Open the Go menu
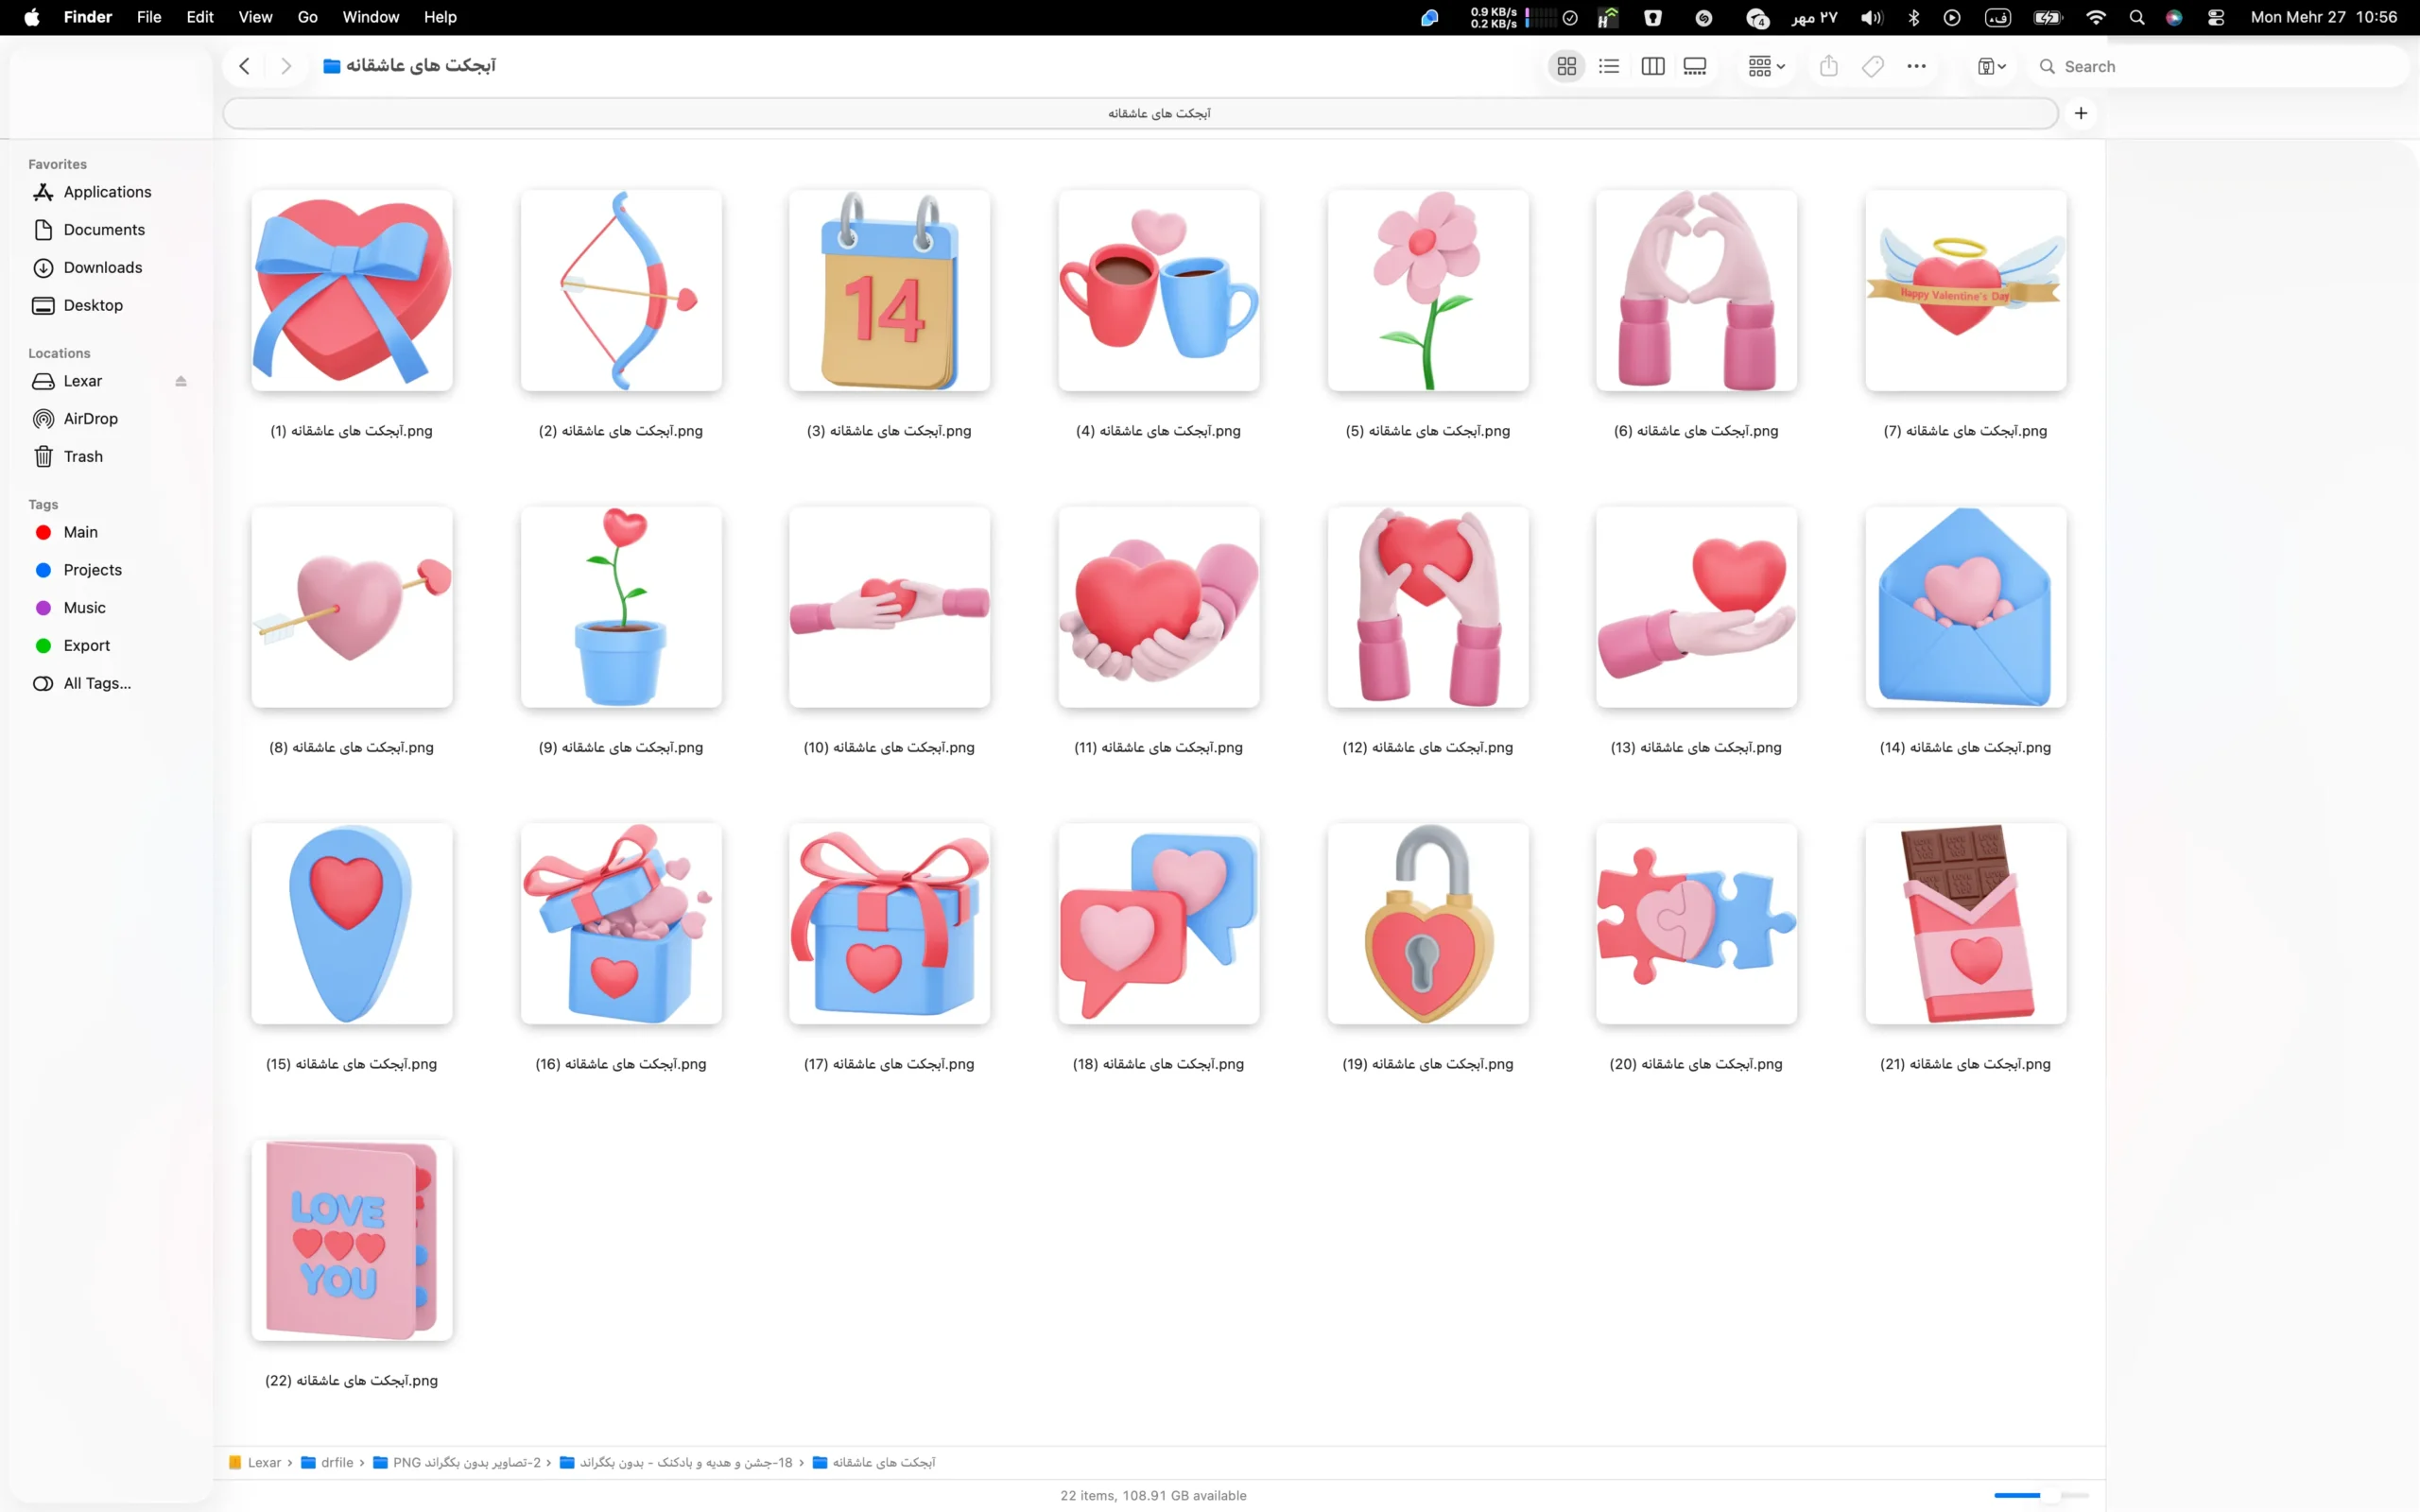 [307, 17]
